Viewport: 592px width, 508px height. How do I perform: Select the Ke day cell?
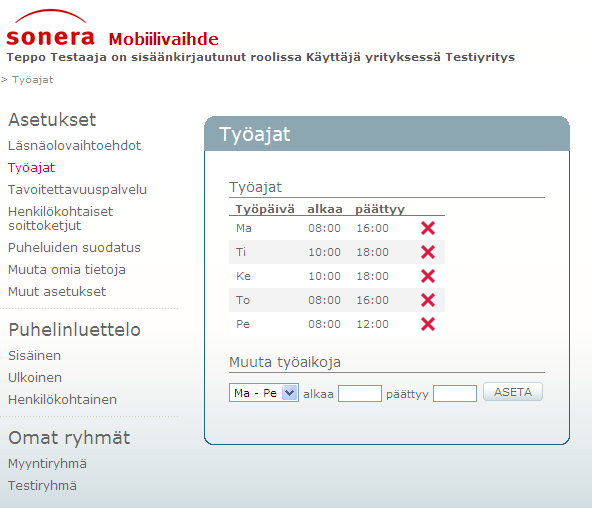243,276
